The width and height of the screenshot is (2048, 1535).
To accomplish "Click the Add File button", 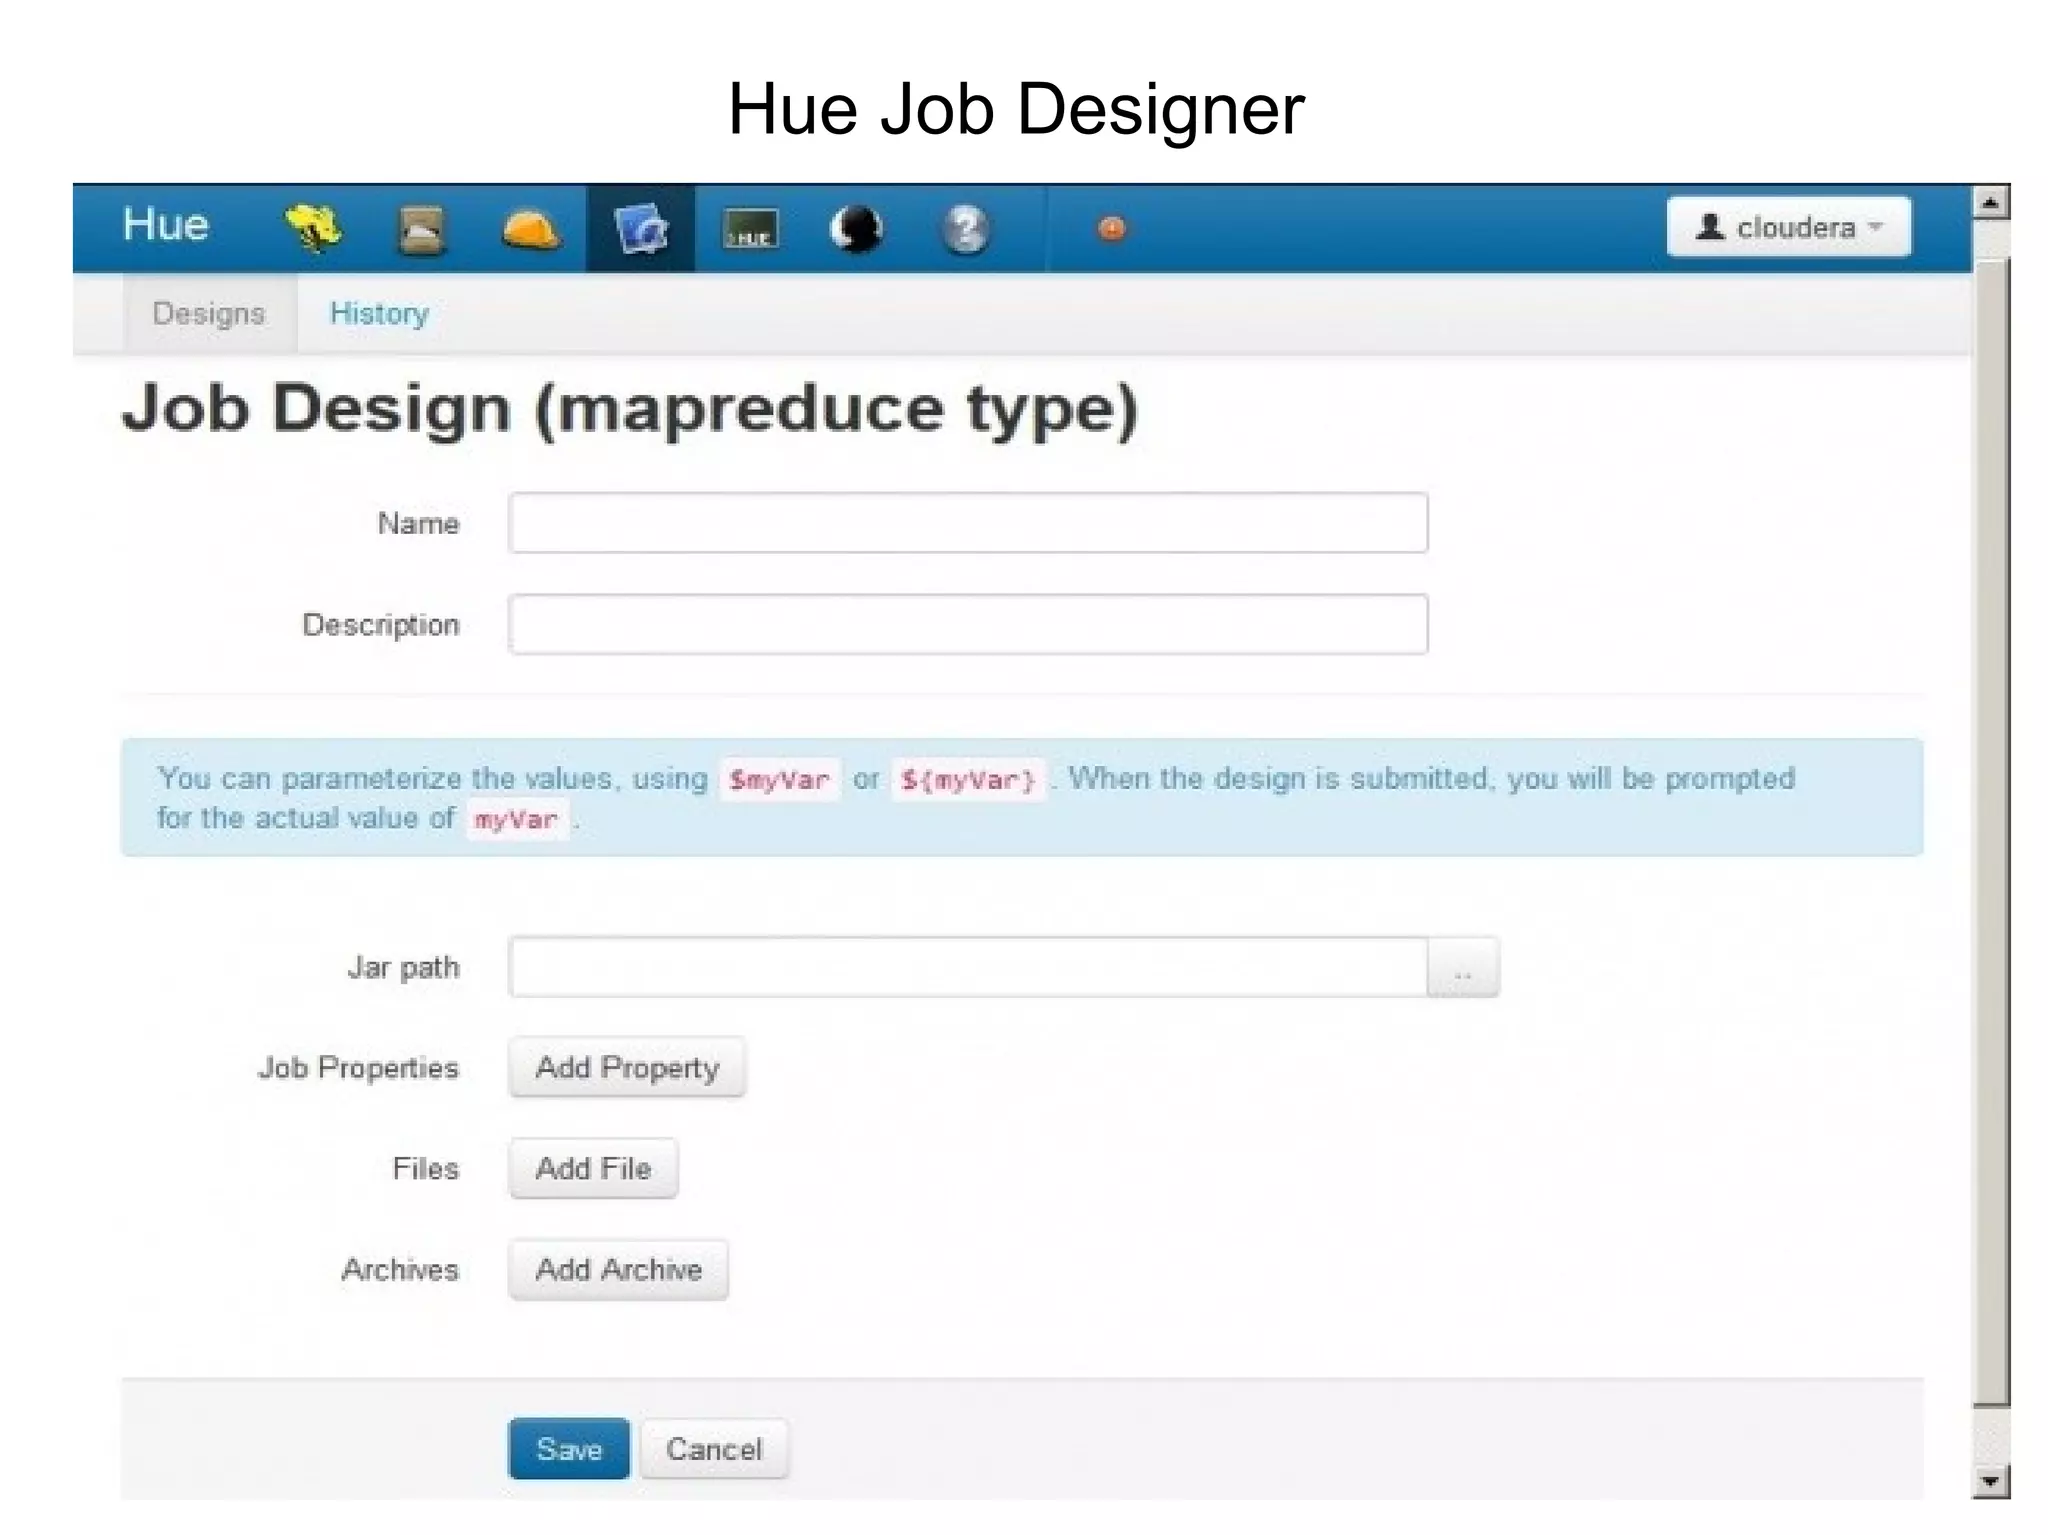I will pos(593,1169).
